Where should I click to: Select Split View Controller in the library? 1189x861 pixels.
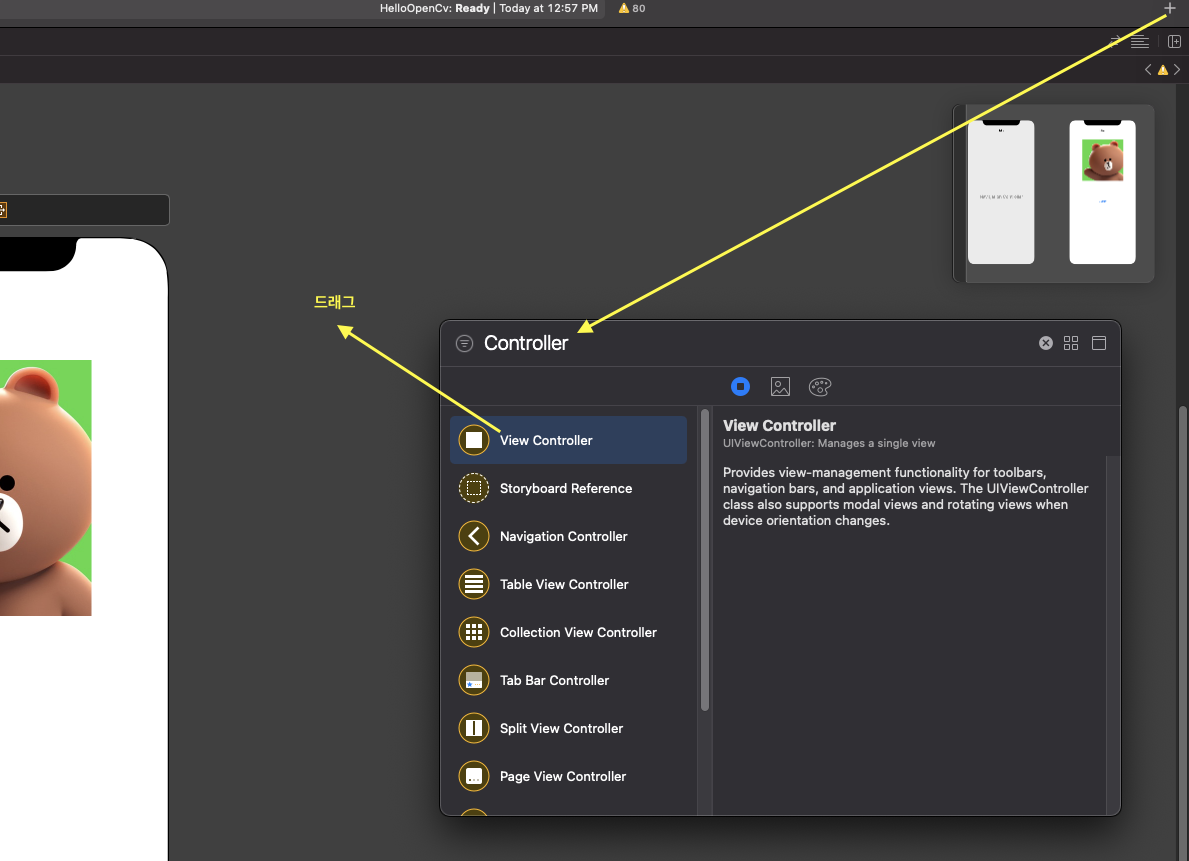click(568, 728)
